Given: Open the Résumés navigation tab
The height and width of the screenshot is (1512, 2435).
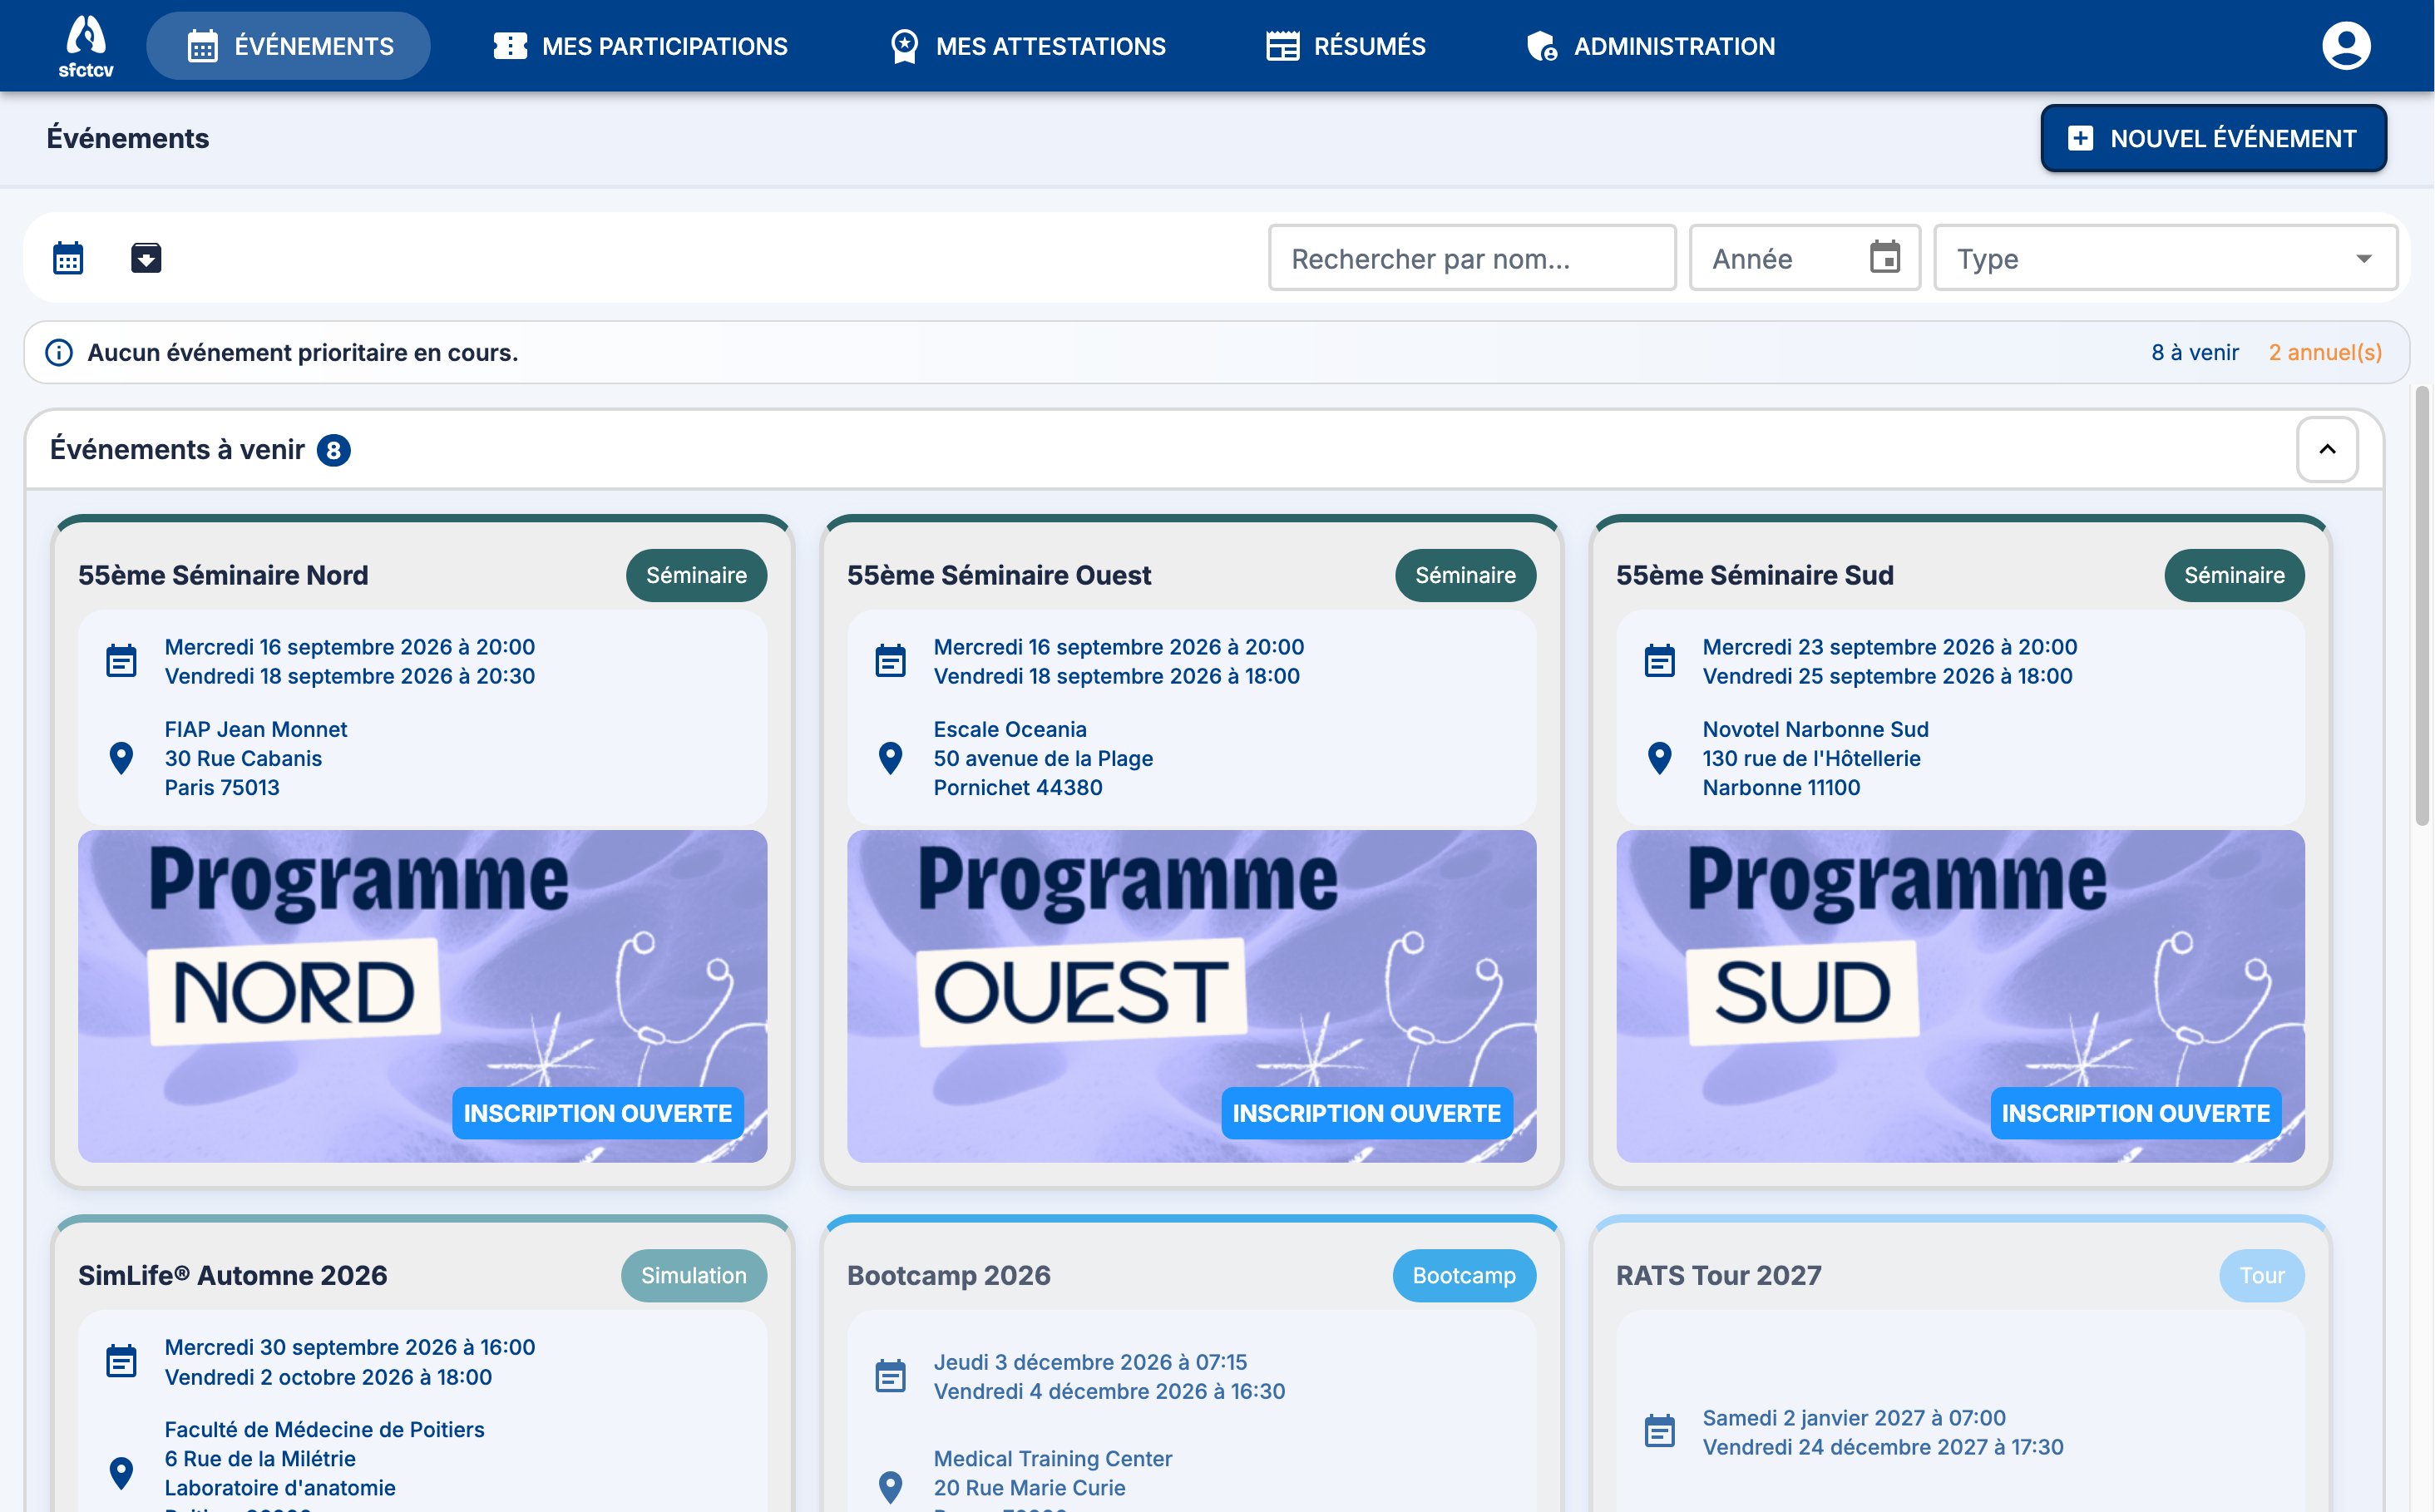Looking at the screenshot, I should pyautogui.click(x=1345, y=46).
